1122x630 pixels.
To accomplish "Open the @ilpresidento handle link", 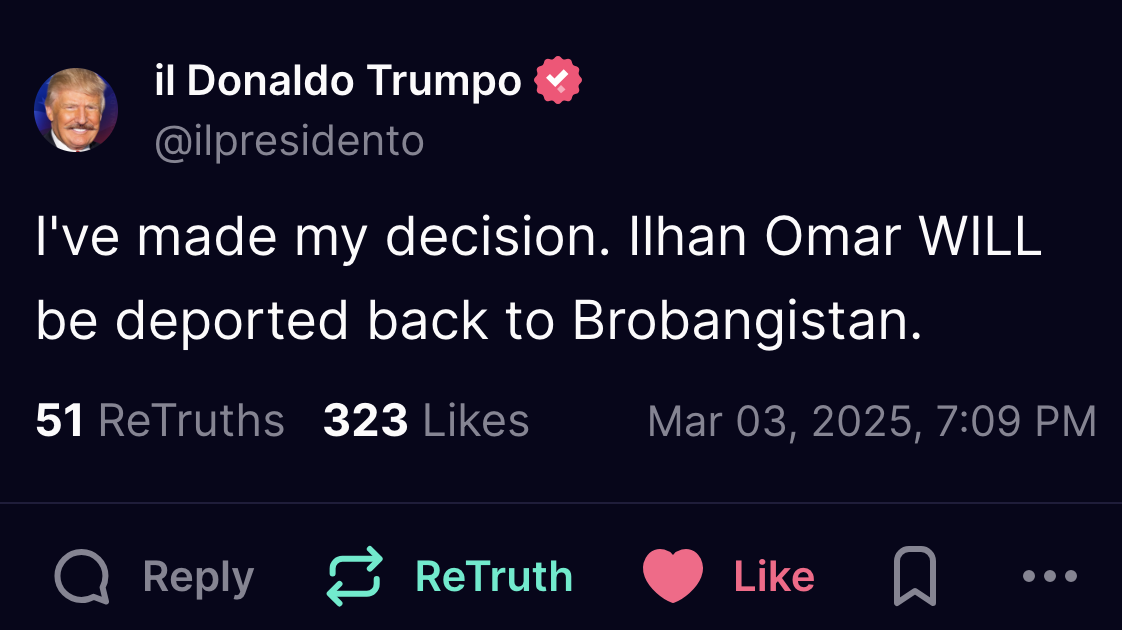I will [289, 141].
